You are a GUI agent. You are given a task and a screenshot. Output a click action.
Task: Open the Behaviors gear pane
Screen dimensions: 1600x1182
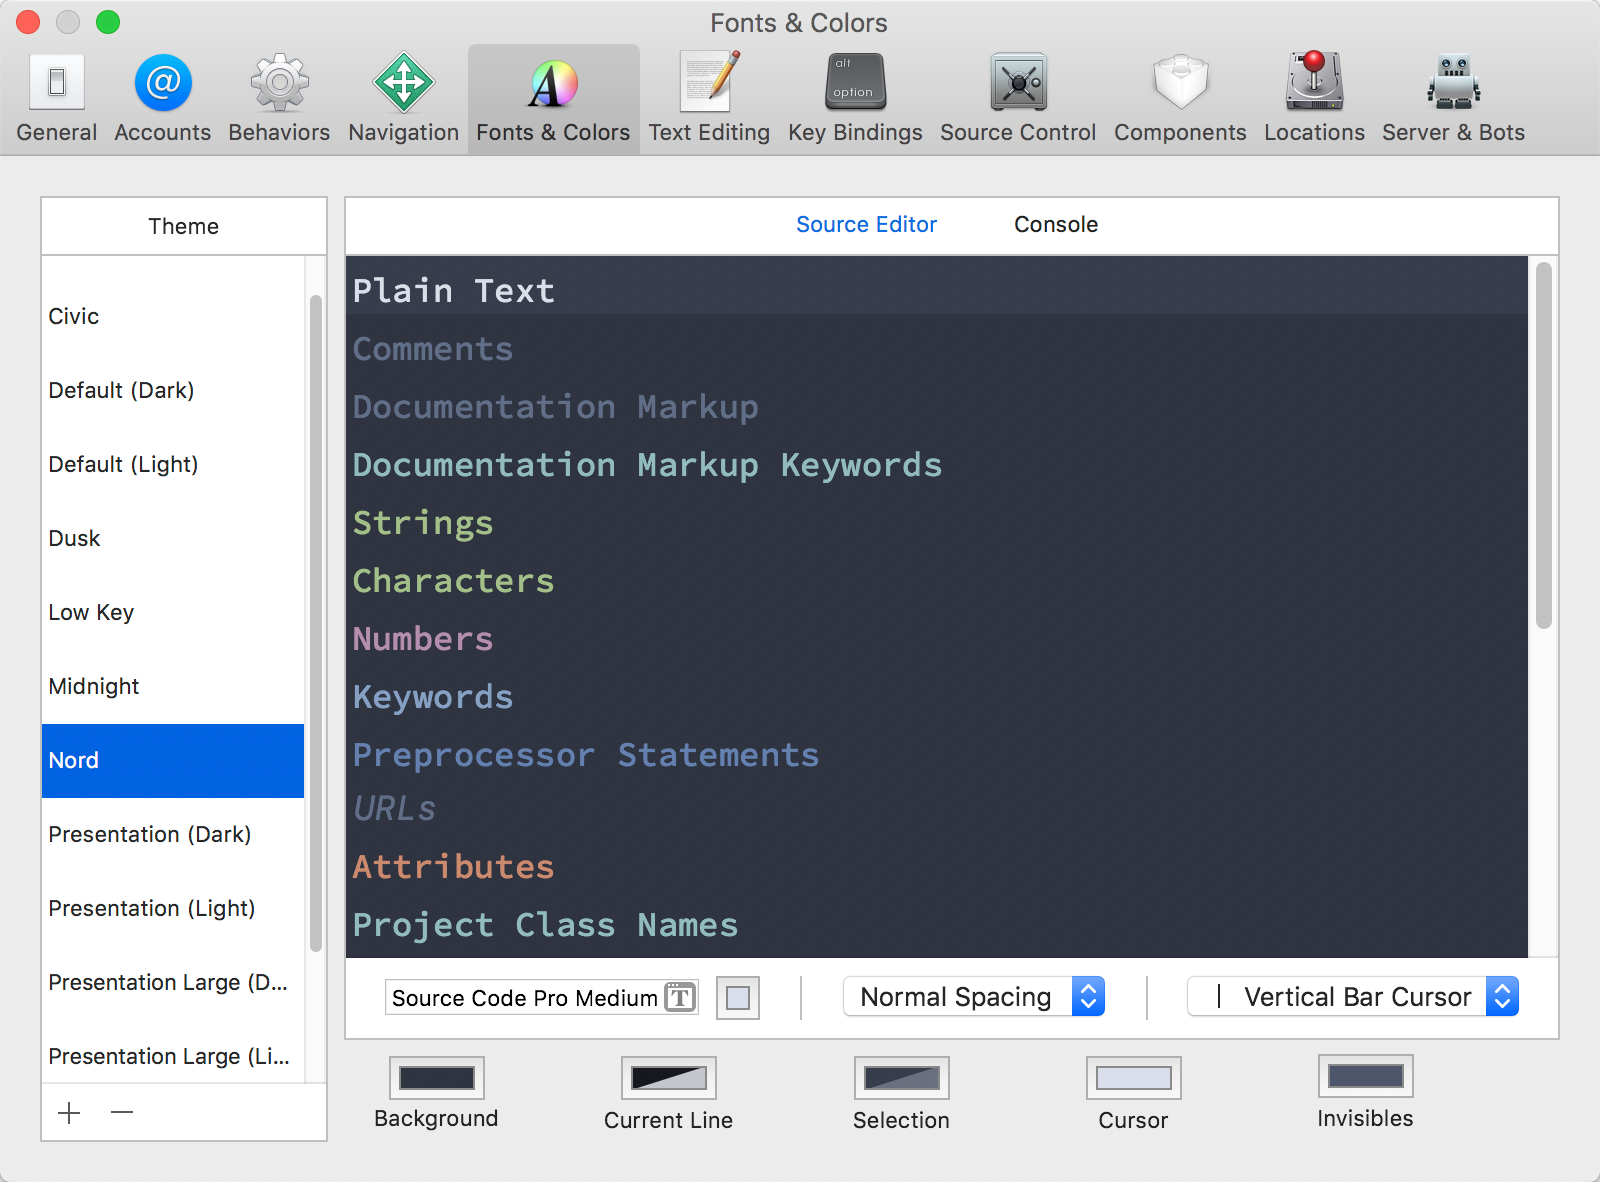pos(279,99)
